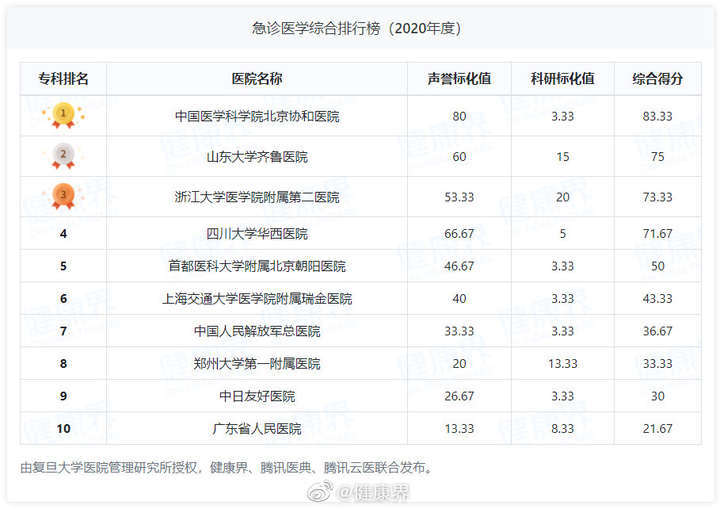Select 上海交通大学医学院附属瑞金医院
This screenshot has height=509, width=720.
[257, 299]
